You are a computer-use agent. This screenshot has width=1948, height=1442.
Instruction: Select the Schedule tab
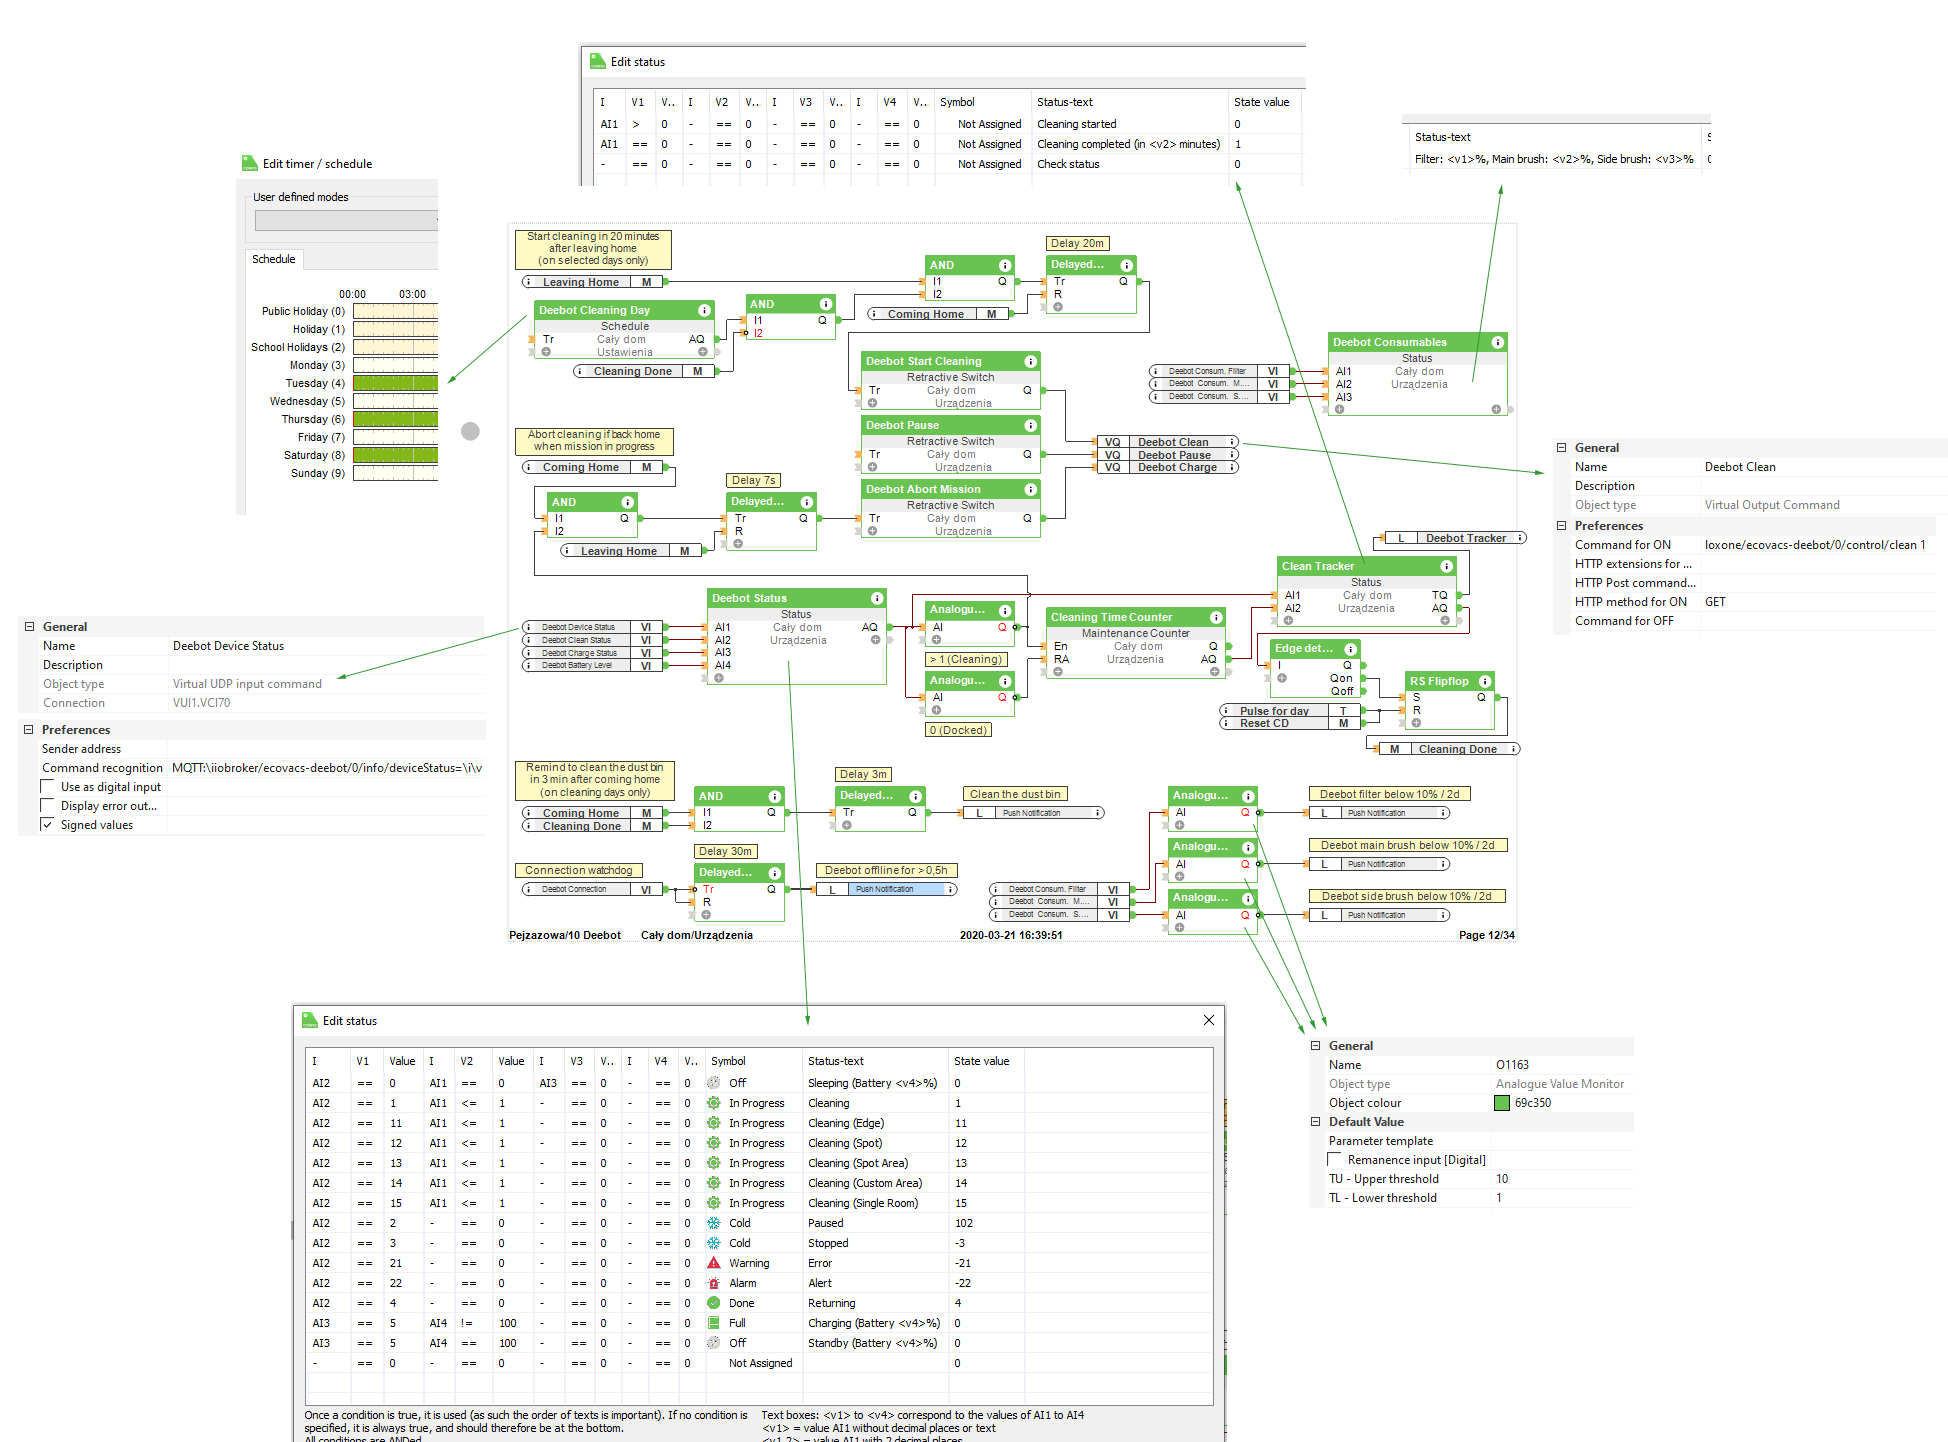[274, 259]
